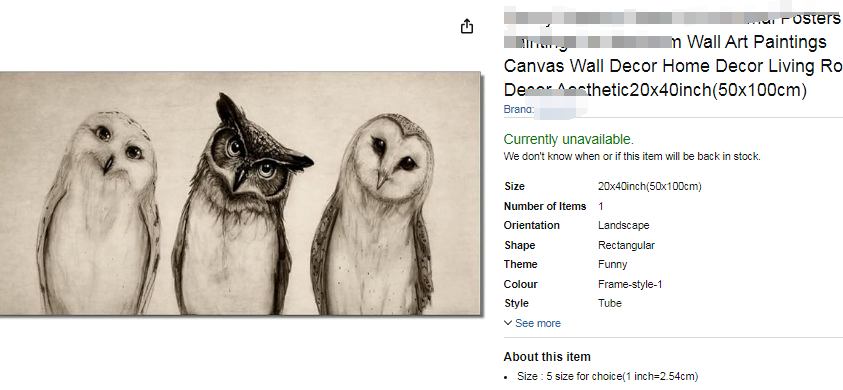The height and width of the screenshot is (390, 843).
Task: Open the See more link
Action: pos(538,323)
